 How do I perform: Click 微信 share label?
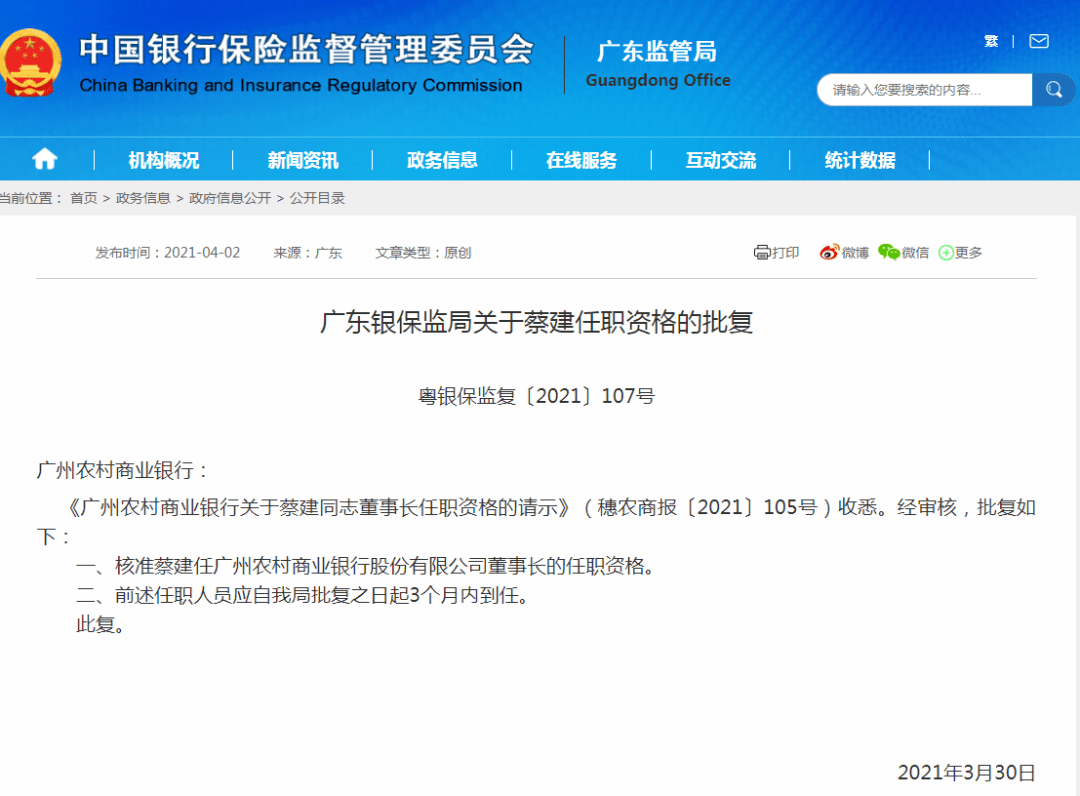coord(915,253)
